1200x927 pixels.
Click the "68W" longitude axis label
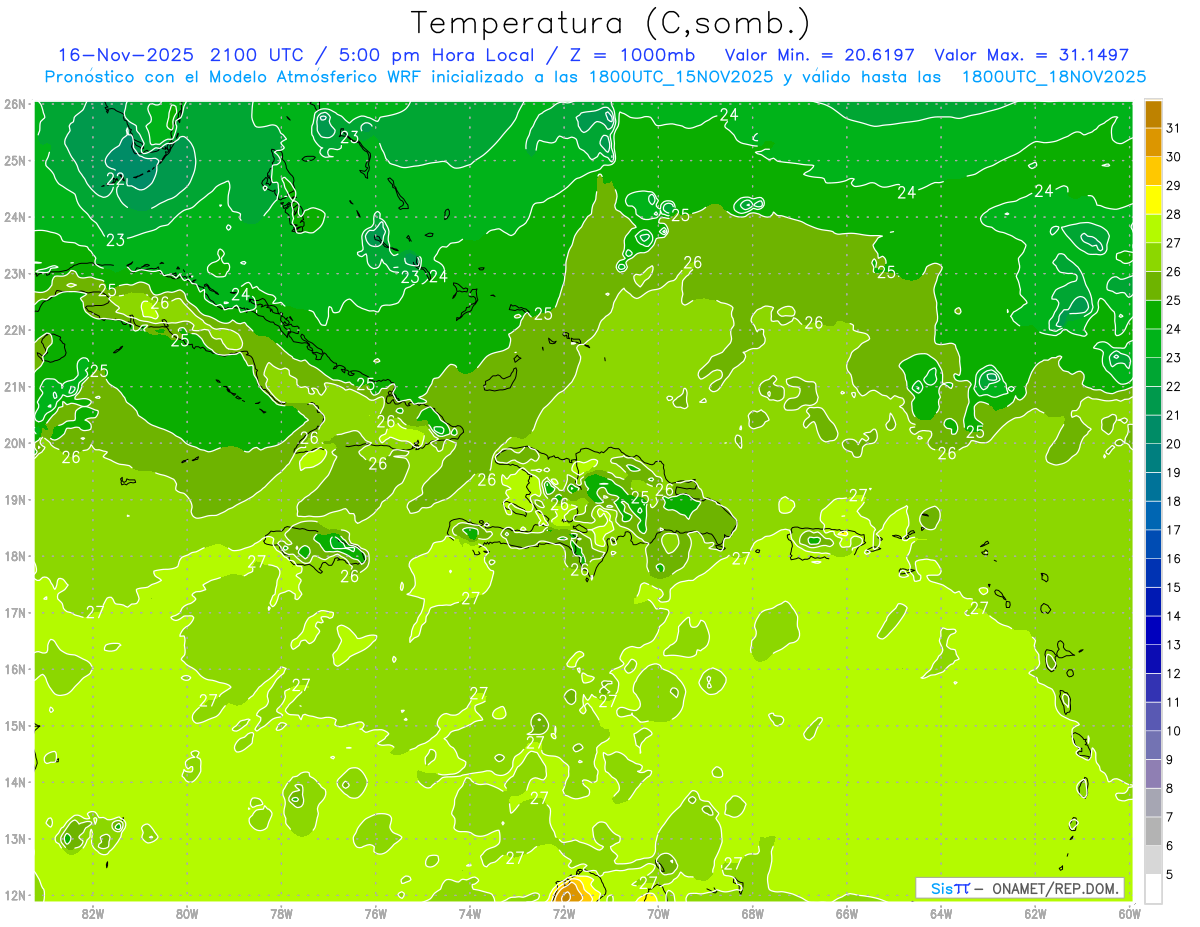click(753, 913)
